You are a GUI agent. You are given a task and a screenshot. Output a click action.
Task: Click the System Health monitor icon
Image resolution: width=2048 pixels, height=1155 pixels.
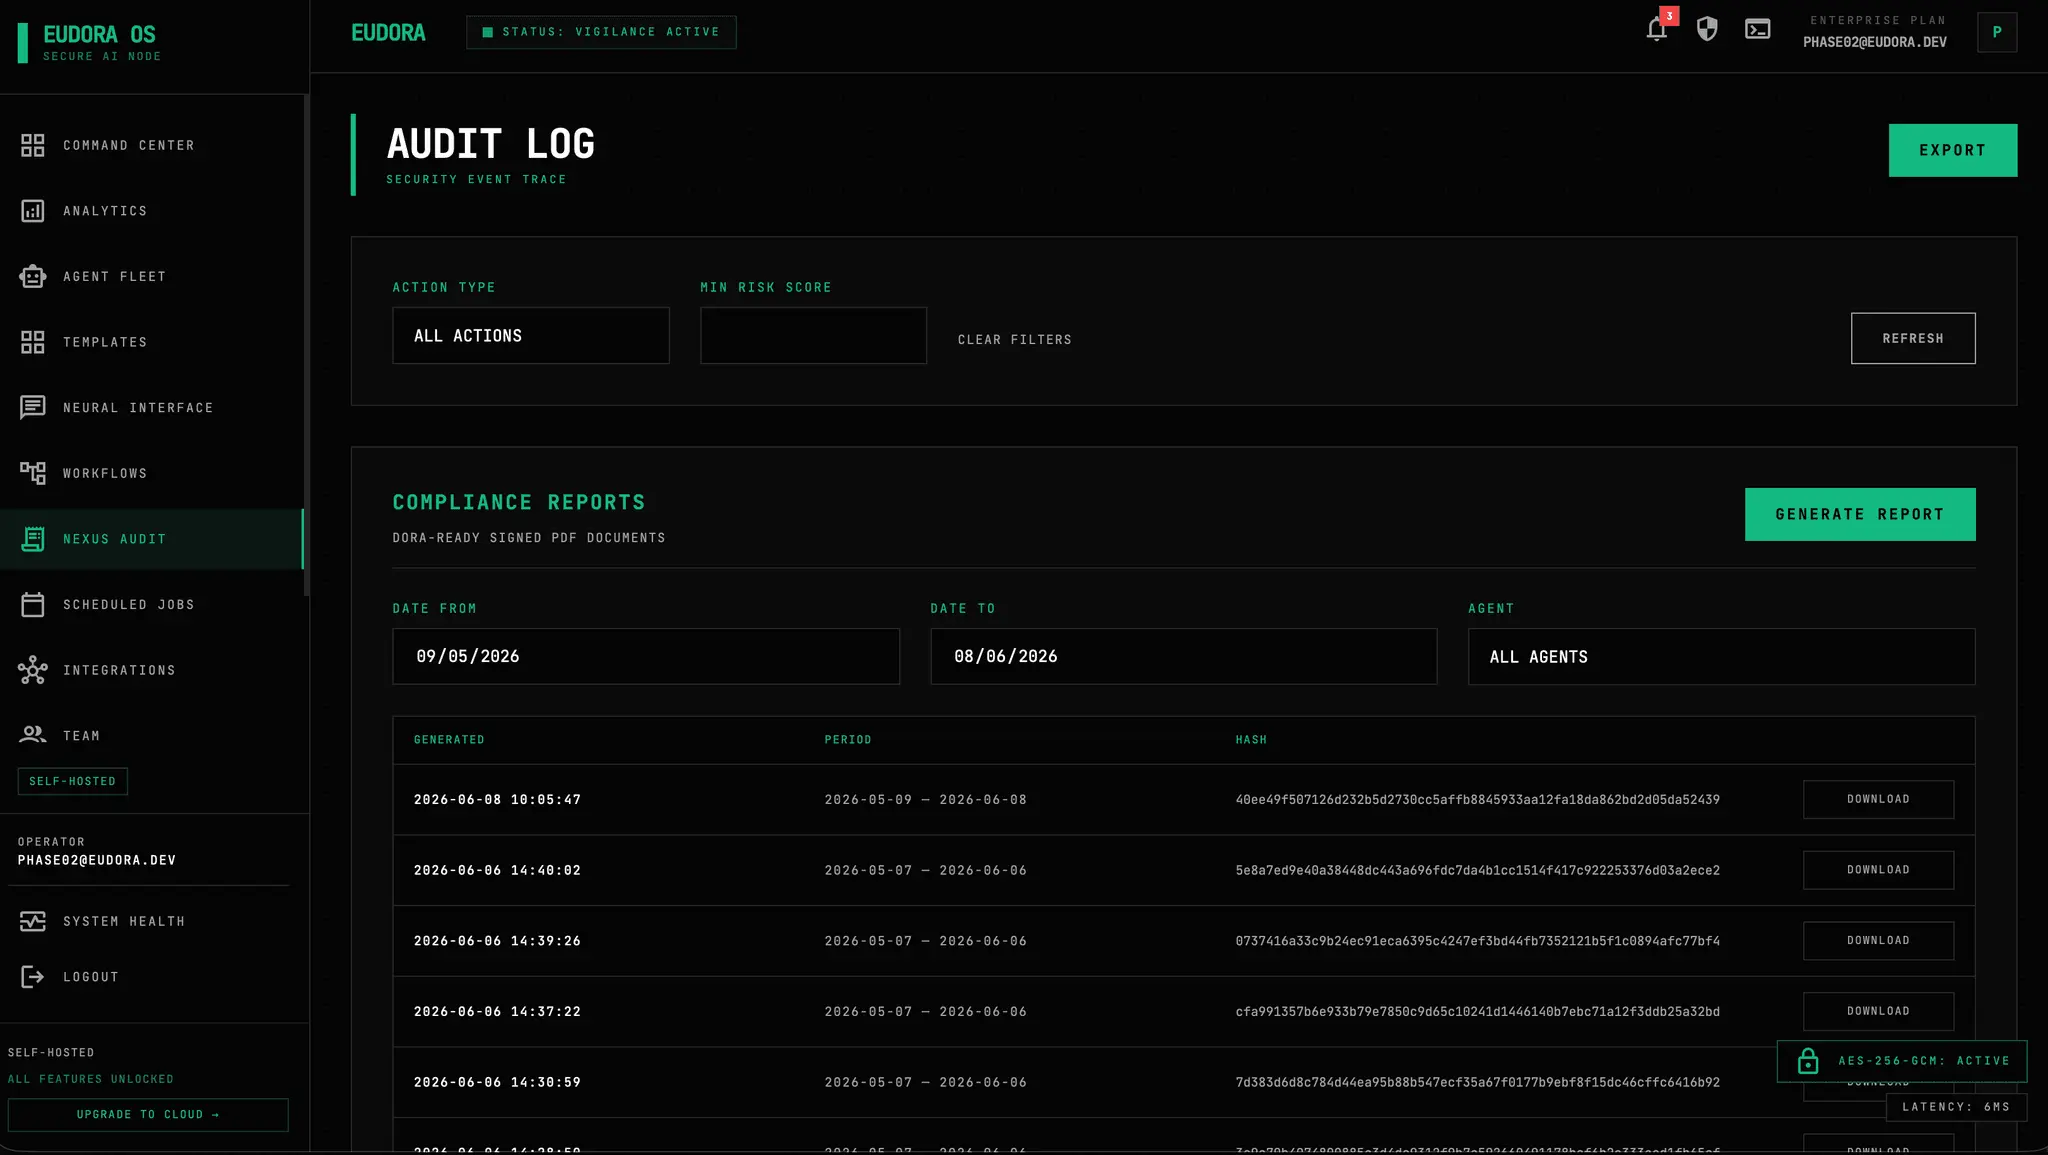coord(33,921)
